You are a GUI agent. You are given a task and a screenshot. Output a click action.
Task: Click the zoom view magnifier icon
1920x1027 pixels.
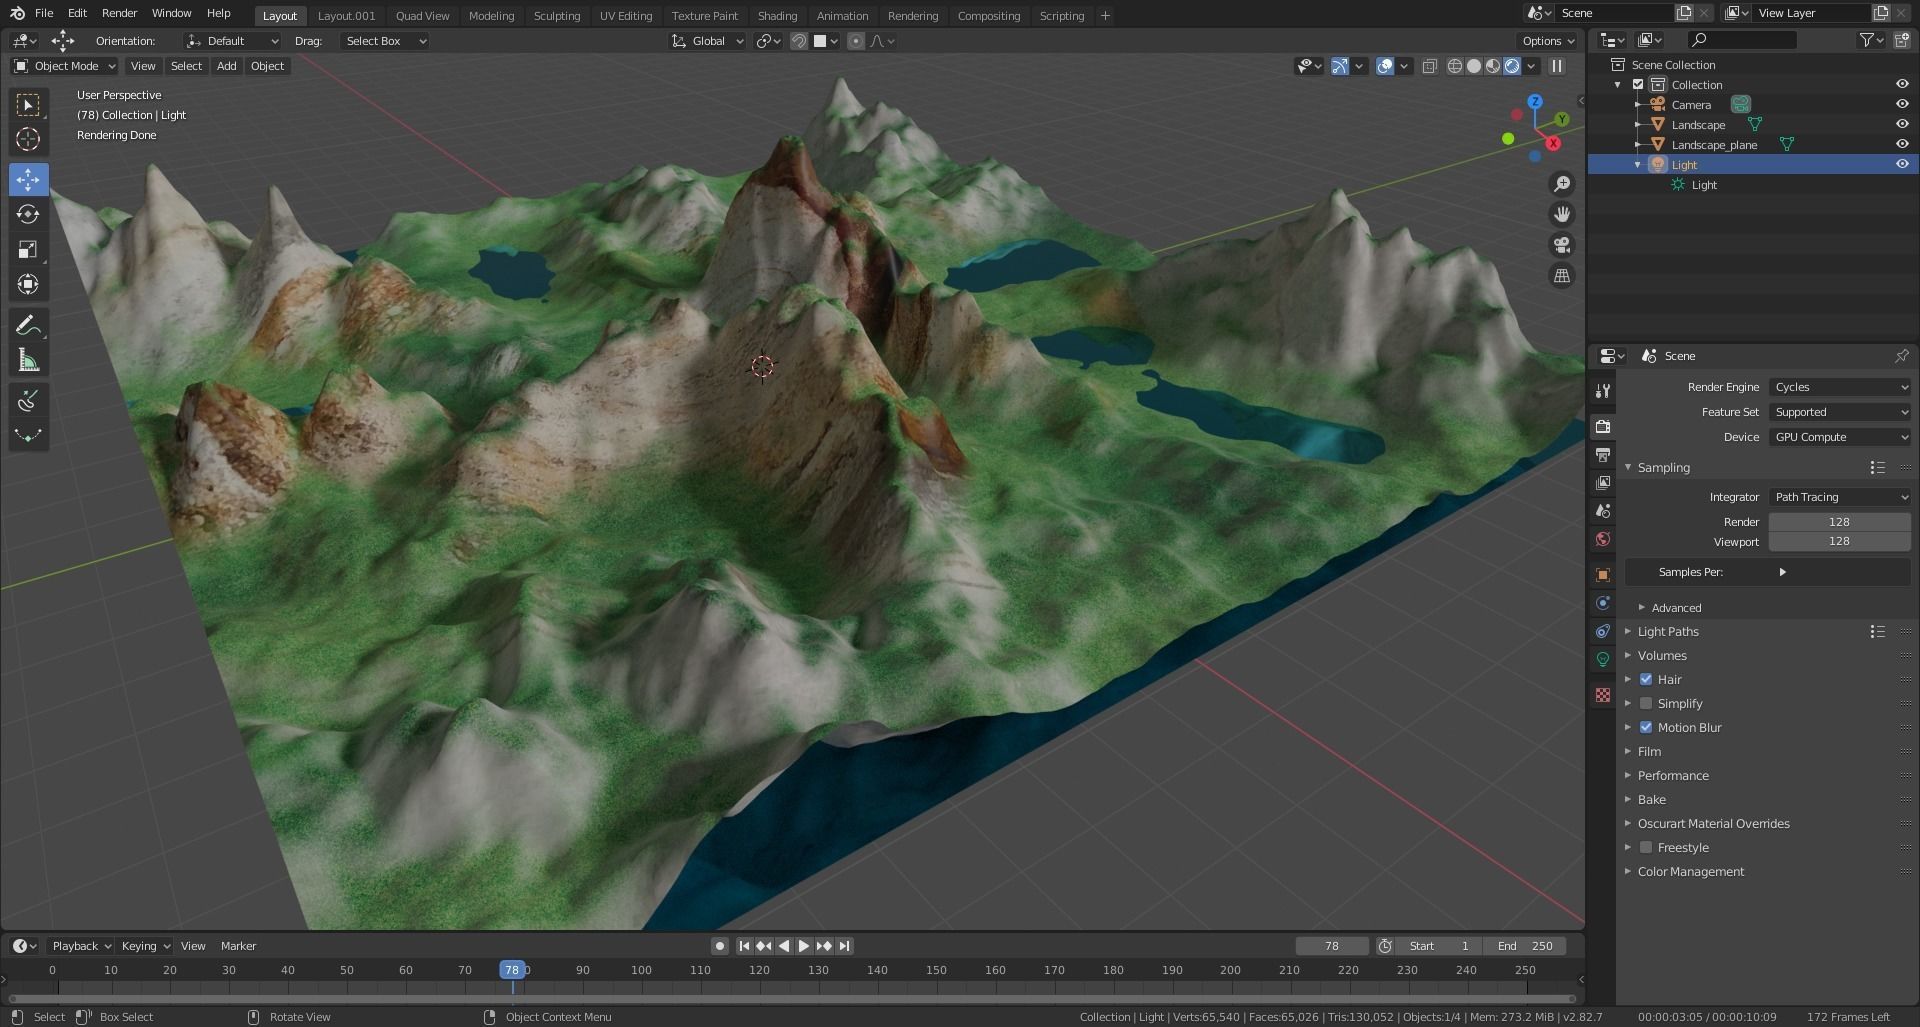(1562, 184)
